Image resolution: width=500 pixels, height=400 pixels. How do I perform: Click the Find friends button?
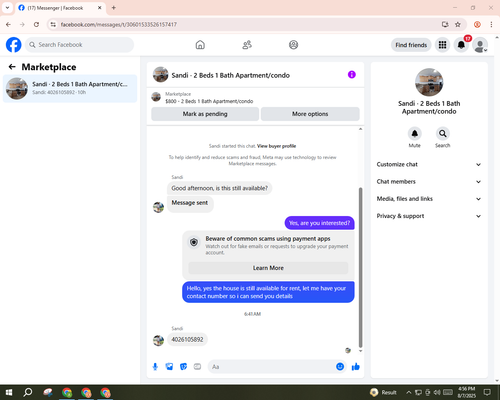[x=411, y=45]
